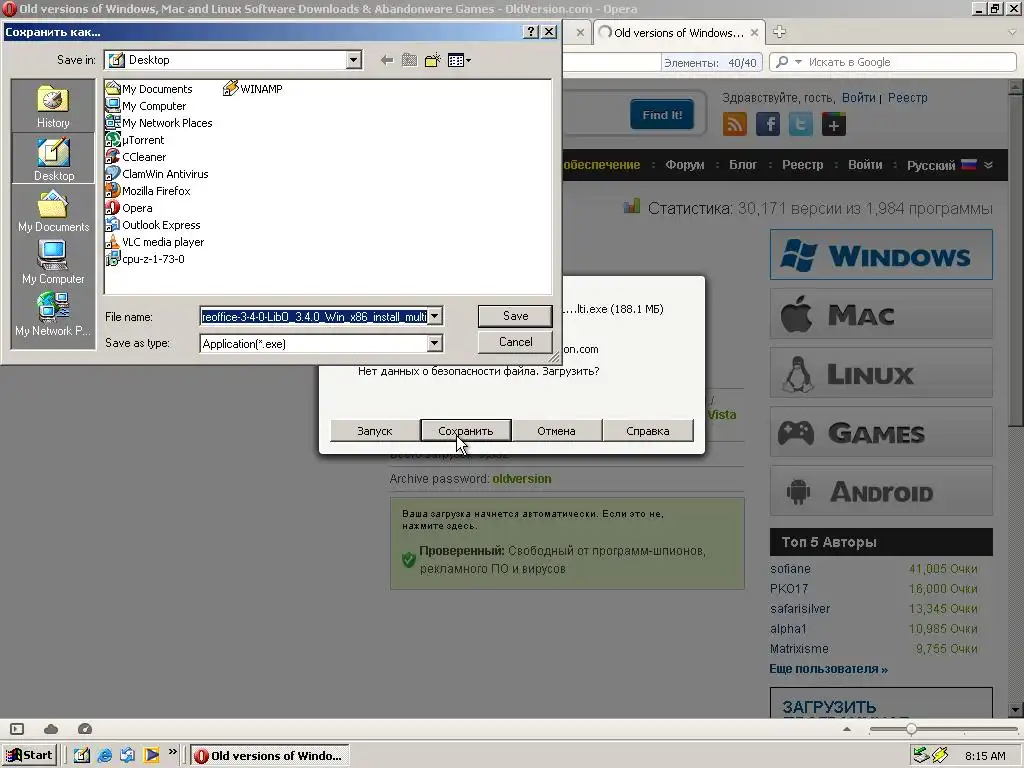Open the Windows category banner

point(881,255)
